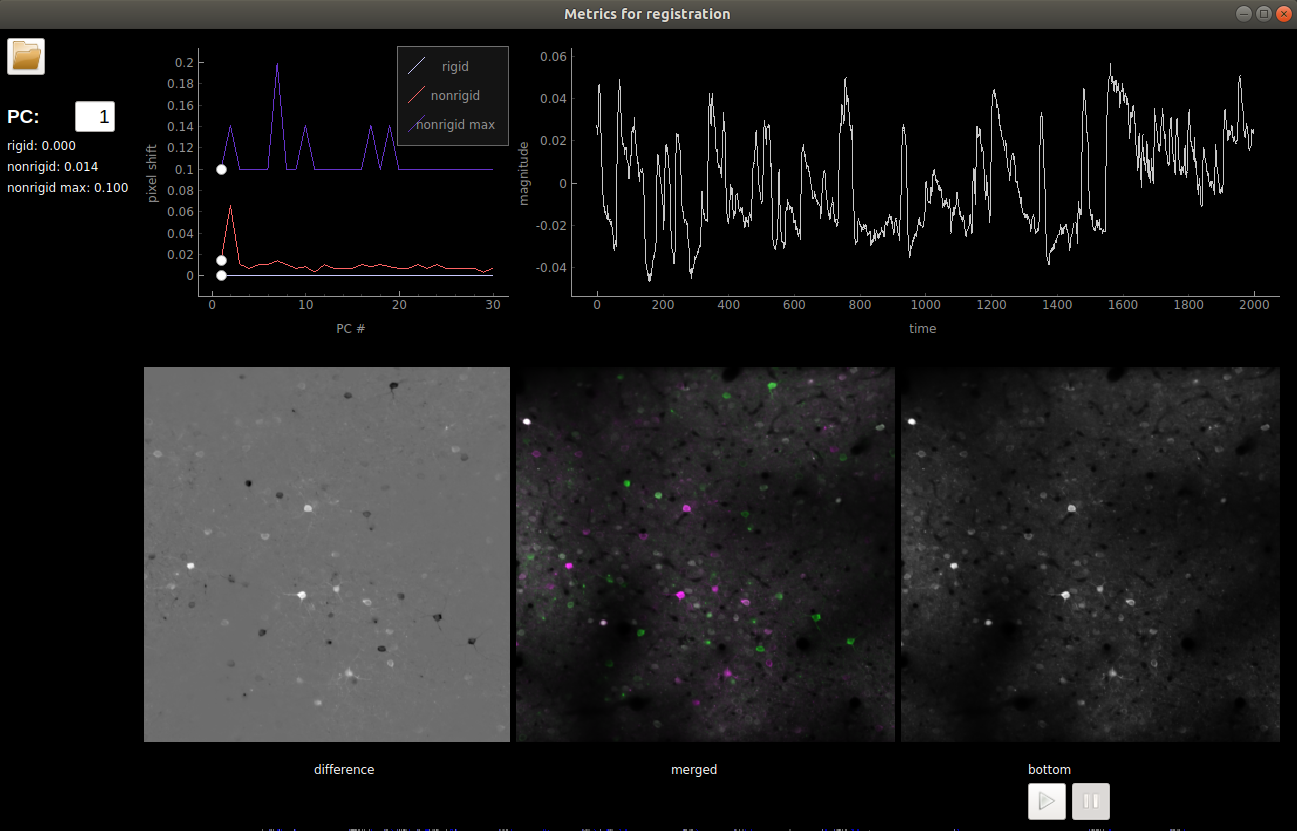
Task: Click the merged green-magenta image panel
Action: click(x=705, y=554)
